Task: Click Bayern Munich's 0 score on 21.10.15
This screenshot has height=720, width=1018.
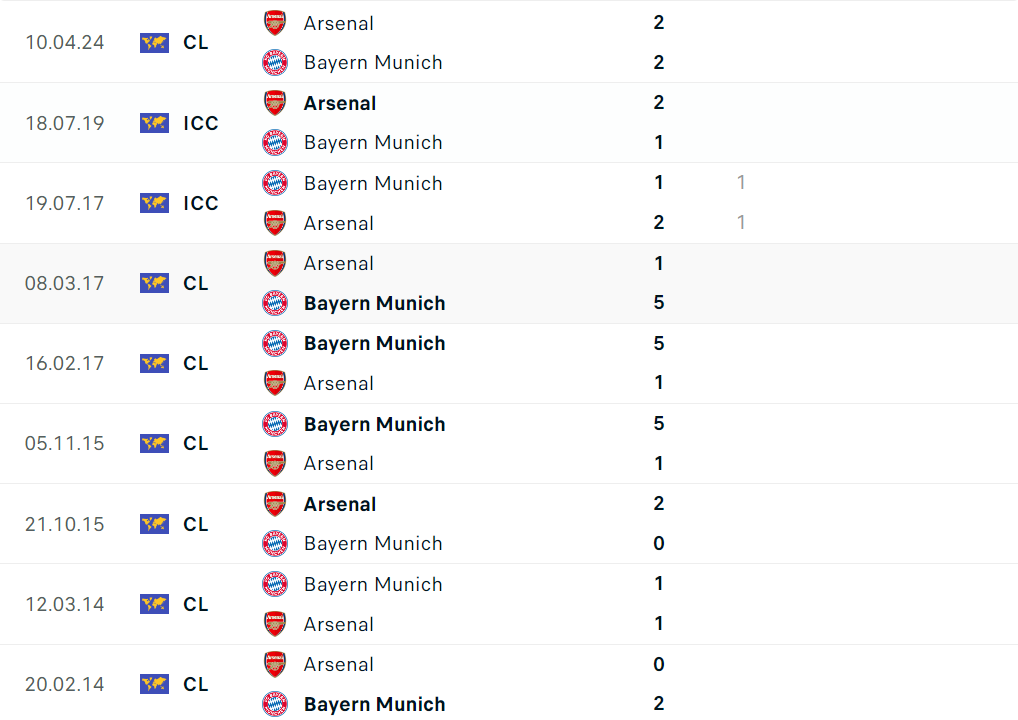Action: [x=658, y=543]
